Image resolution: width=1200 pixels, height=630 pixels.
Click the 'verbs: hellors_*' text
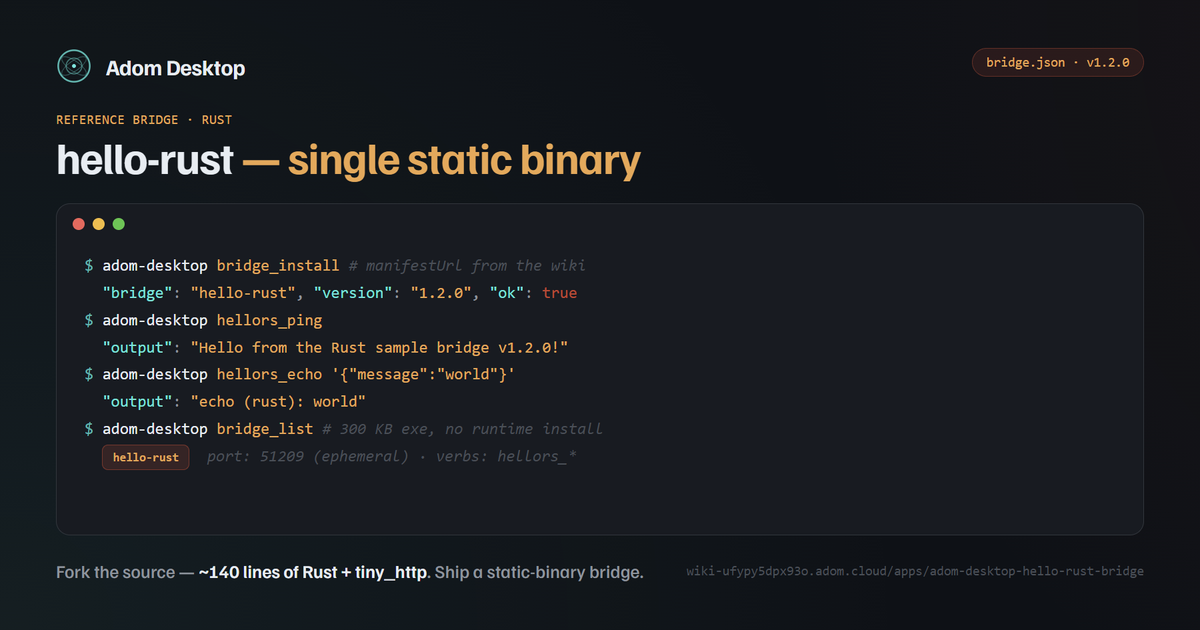(507, 457)
